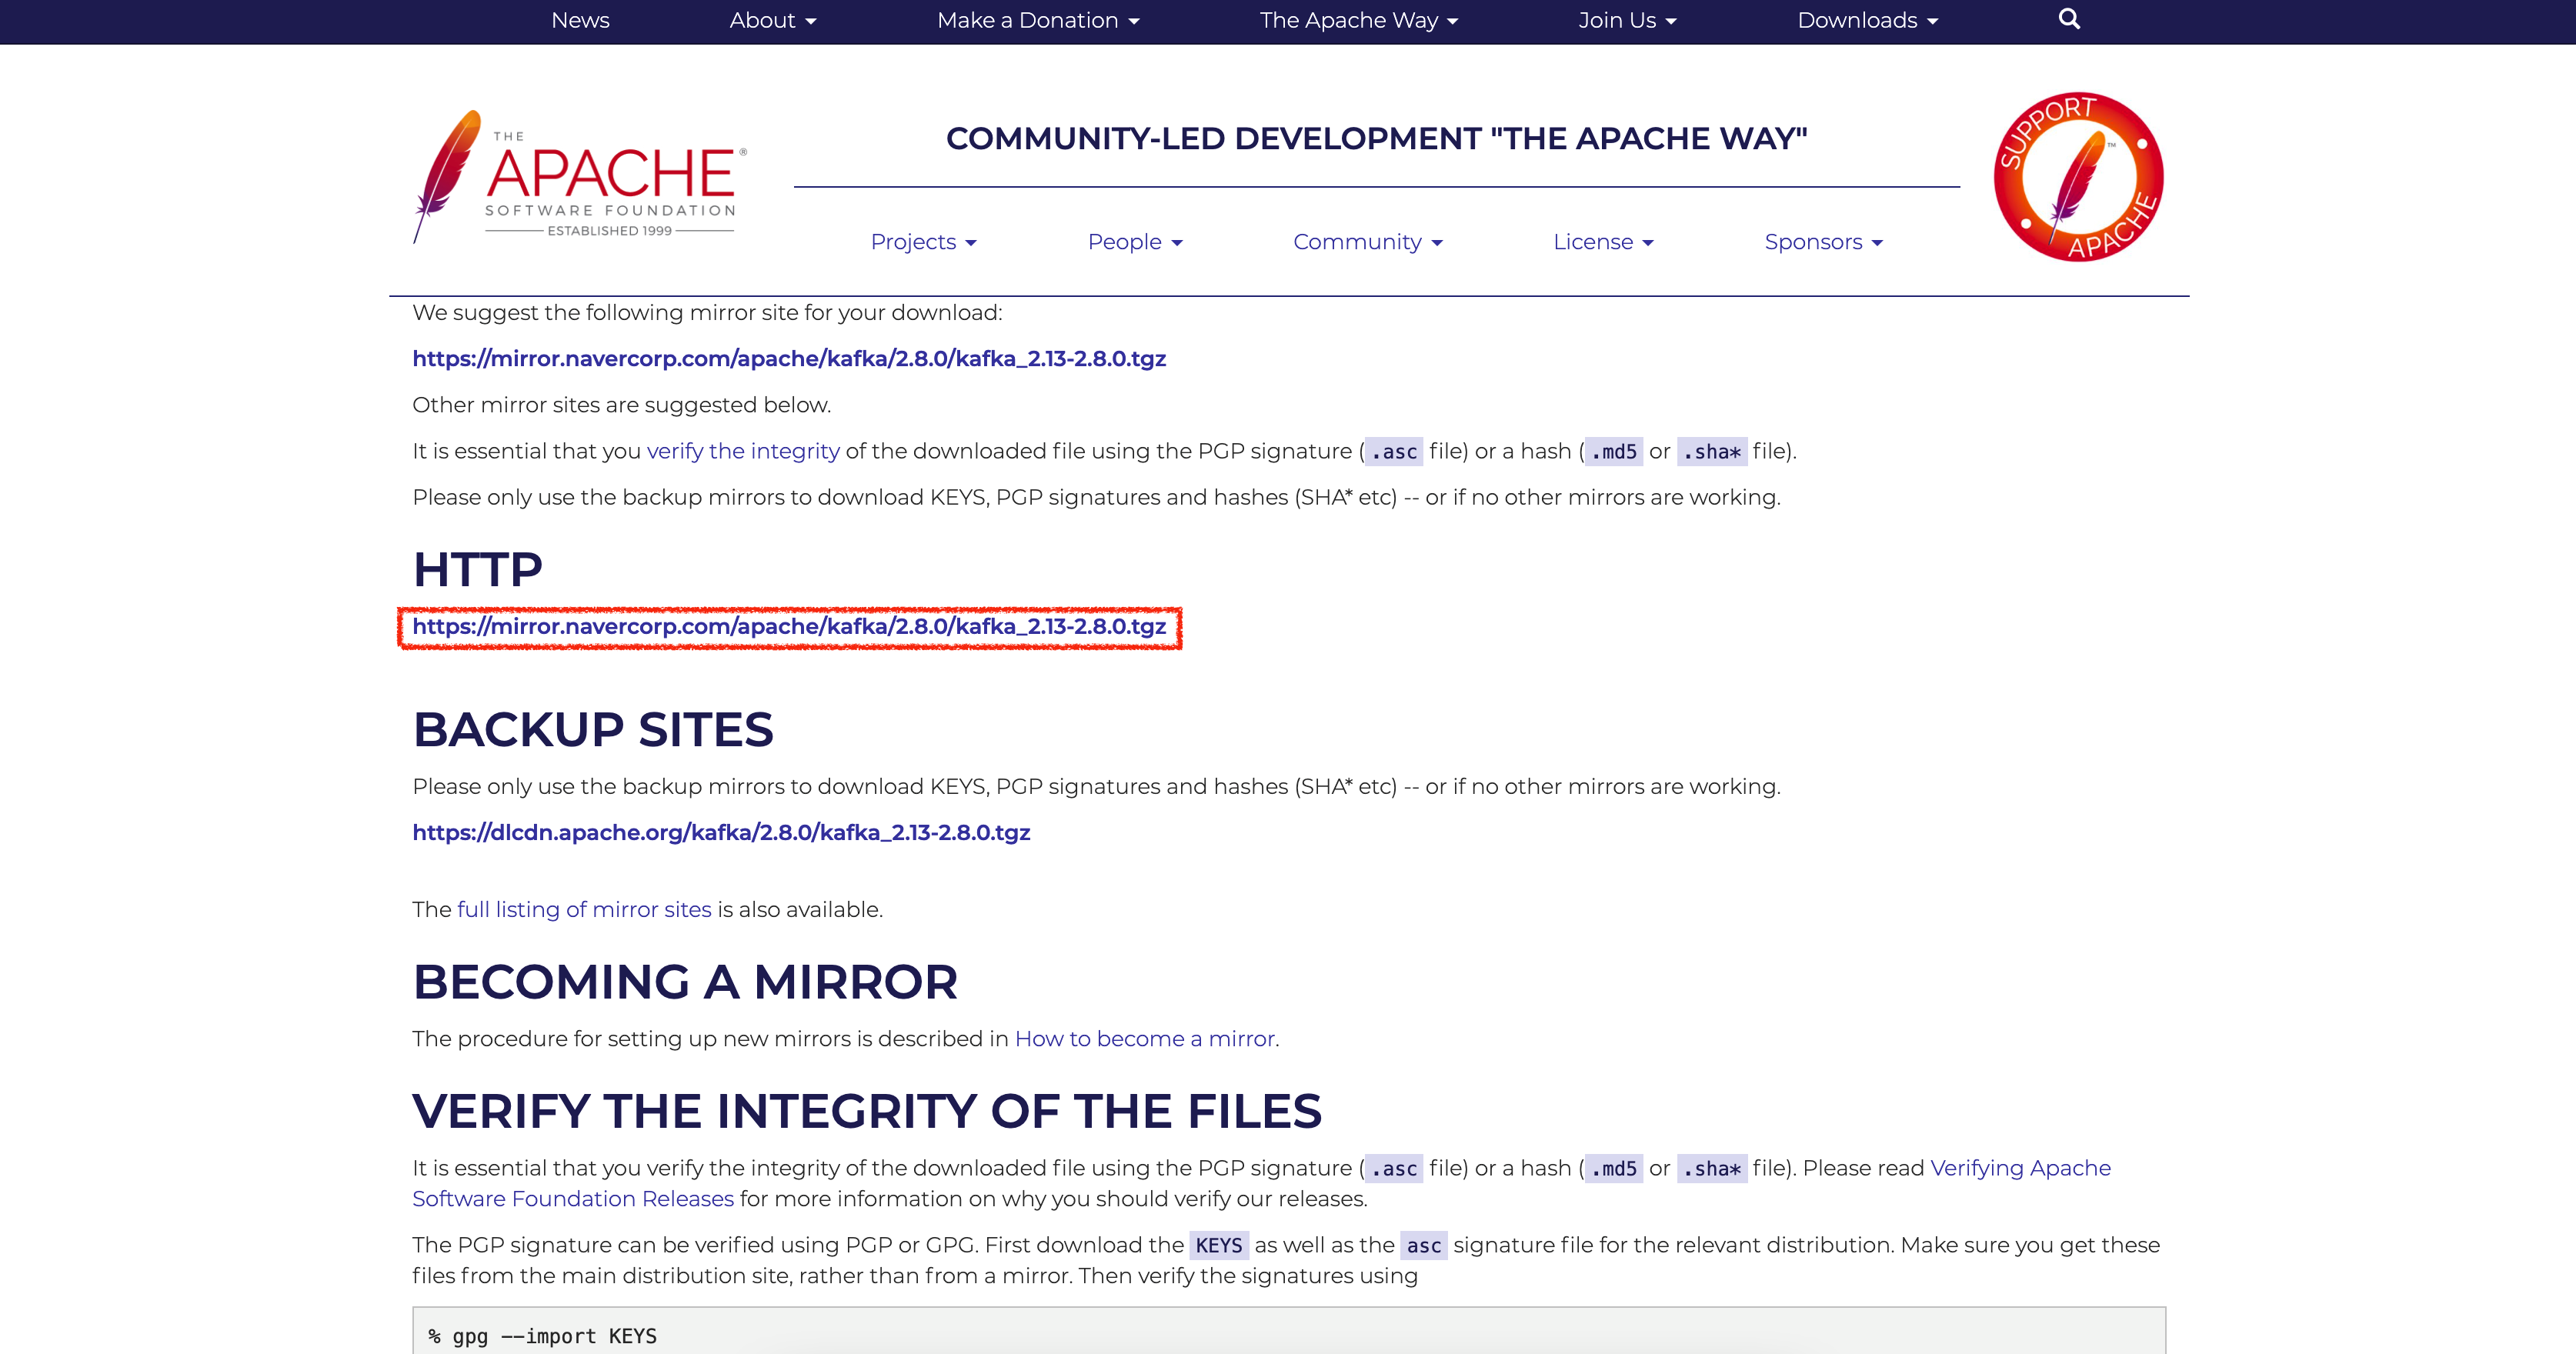The width and height of the screenshot is (2576, 1354).
Task: Click the Community-Led Development banner title
Action: click(1376, 138)
